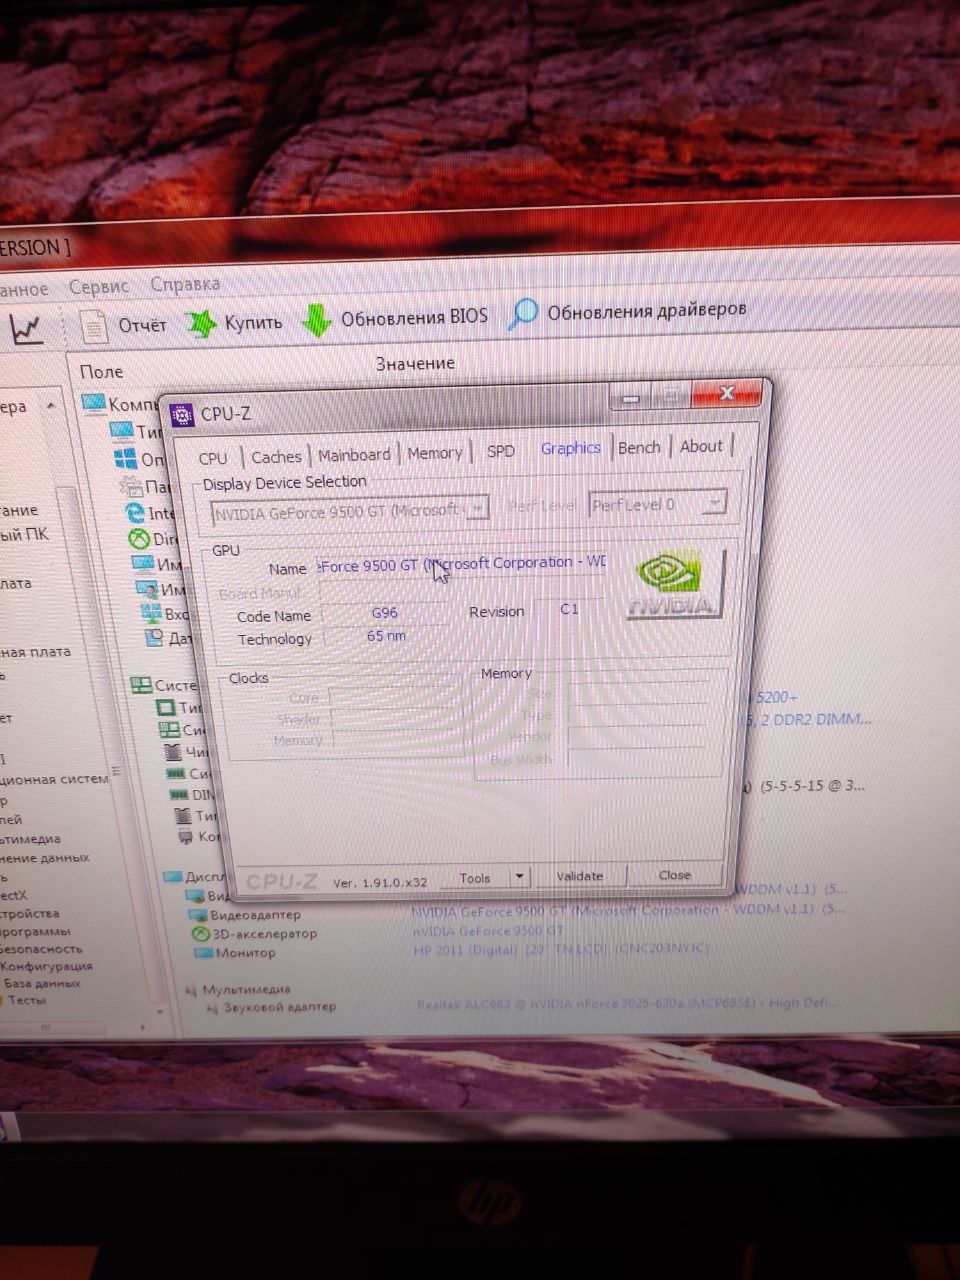Select the chip icon beside Чи
960x1280 pixels.
[x=173, y=751]
